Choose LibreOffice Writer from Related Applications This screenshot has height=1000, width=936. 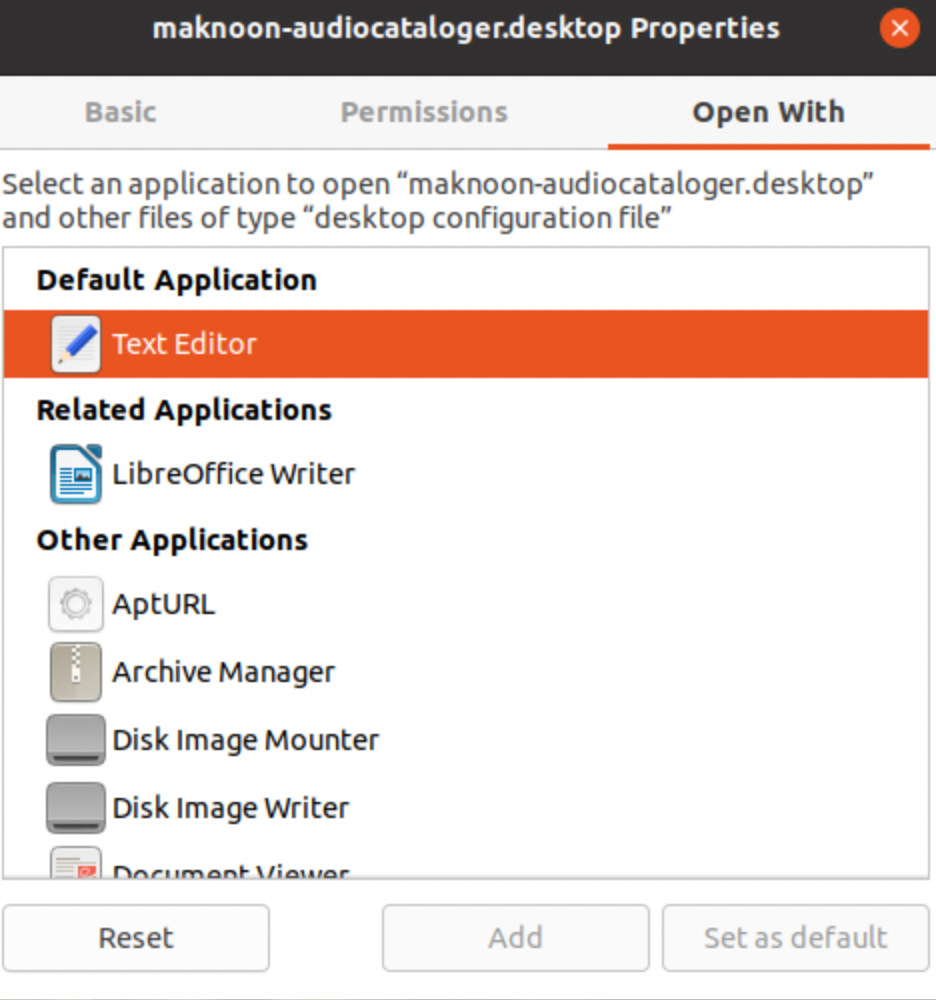pyautogui.click(x=233, y=474)
